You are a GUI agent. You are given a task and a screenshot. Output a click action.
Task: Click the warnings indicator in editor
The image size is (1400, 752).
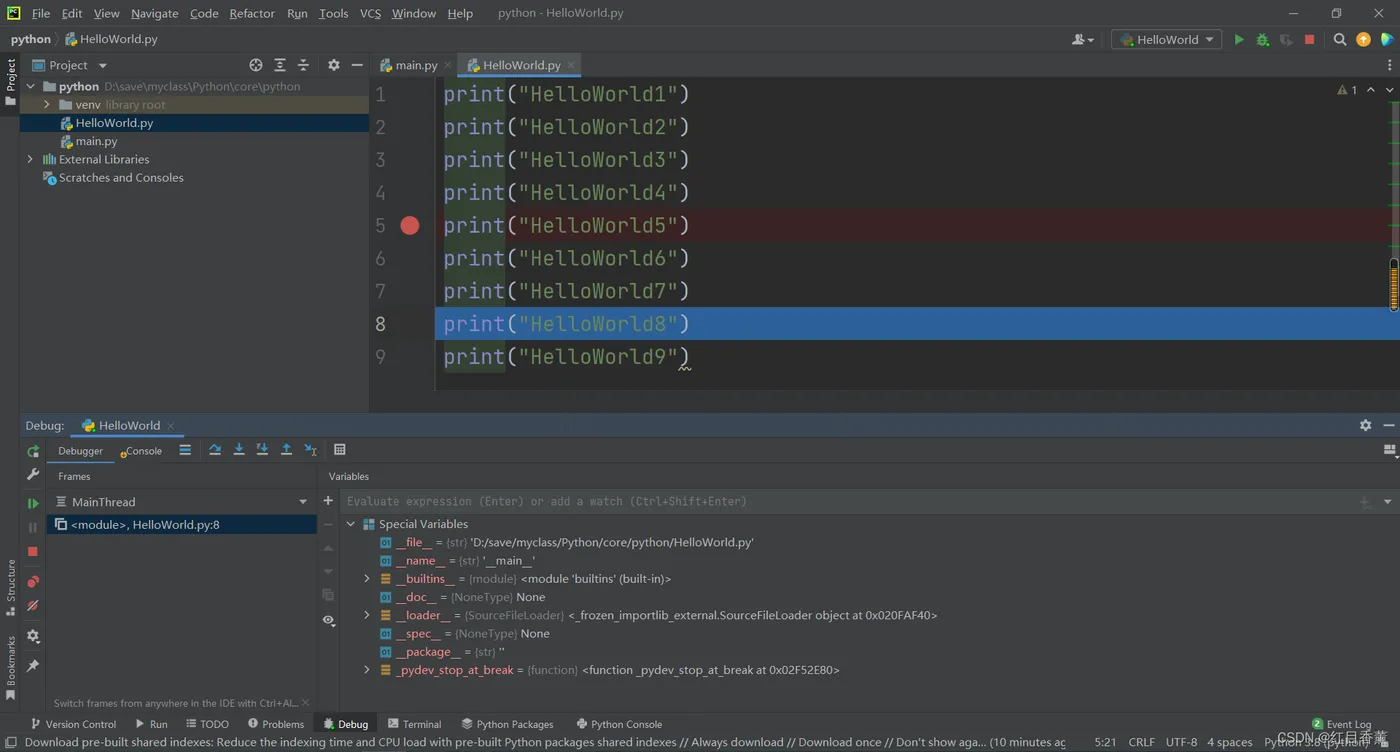1347,90
